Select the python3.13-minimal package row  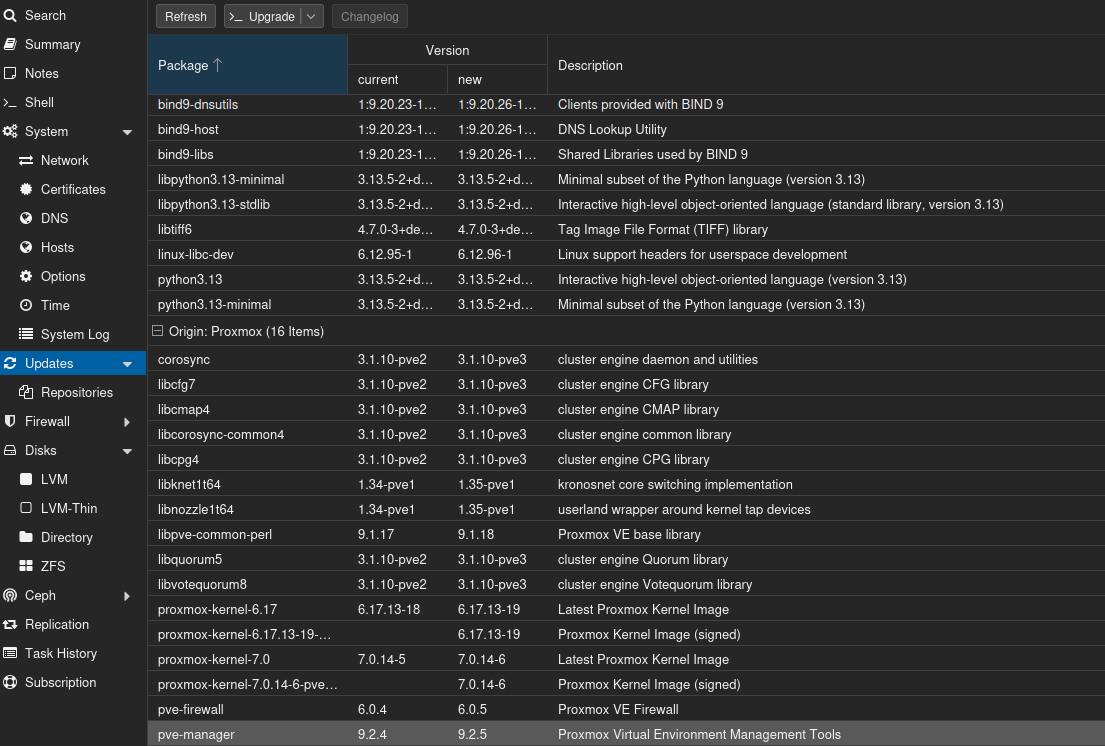(626, 304)
